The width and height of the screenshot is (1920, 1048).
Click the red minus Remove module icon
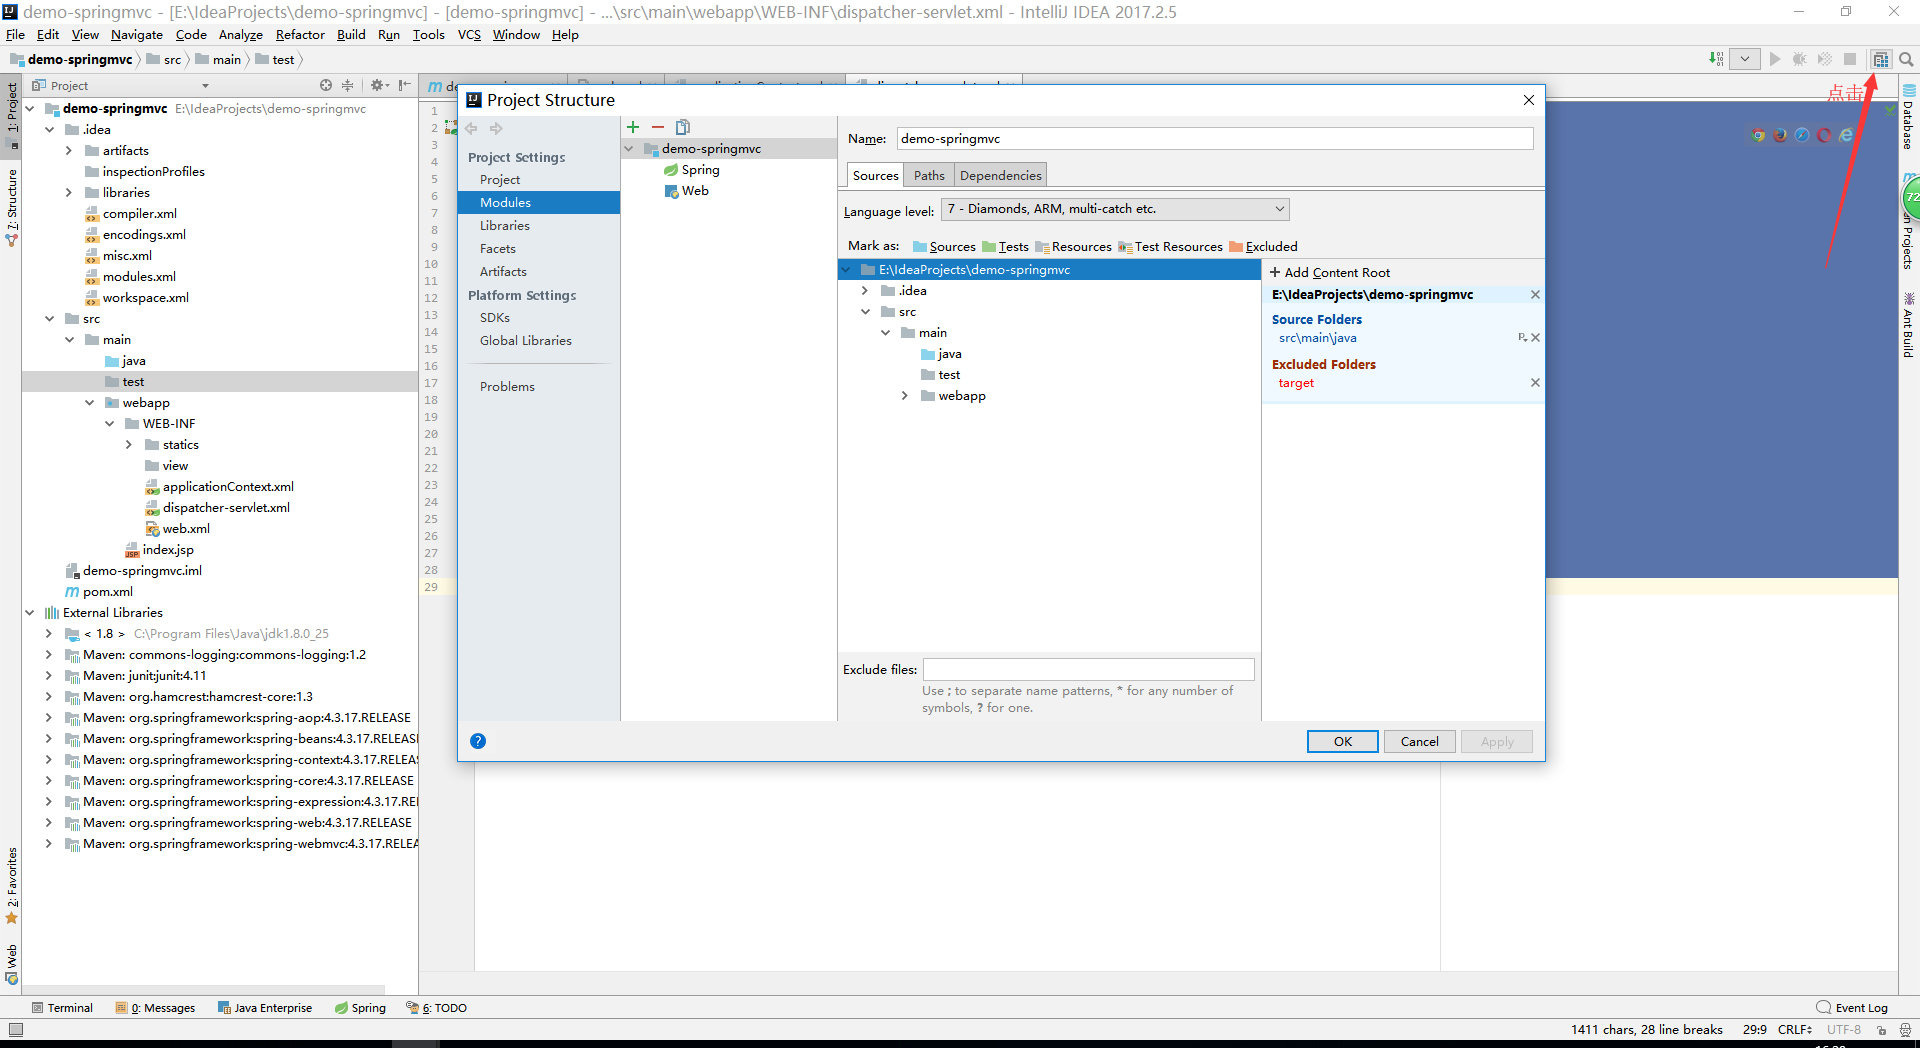click(x=658, y=127)
